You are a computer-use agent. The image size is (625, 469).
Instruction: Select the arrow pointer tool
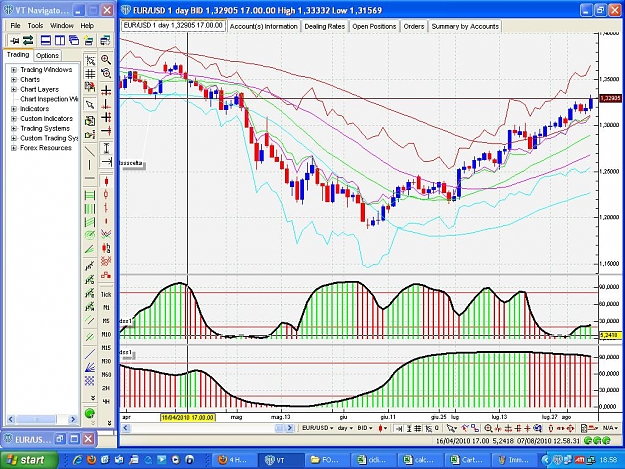point(90,105)
